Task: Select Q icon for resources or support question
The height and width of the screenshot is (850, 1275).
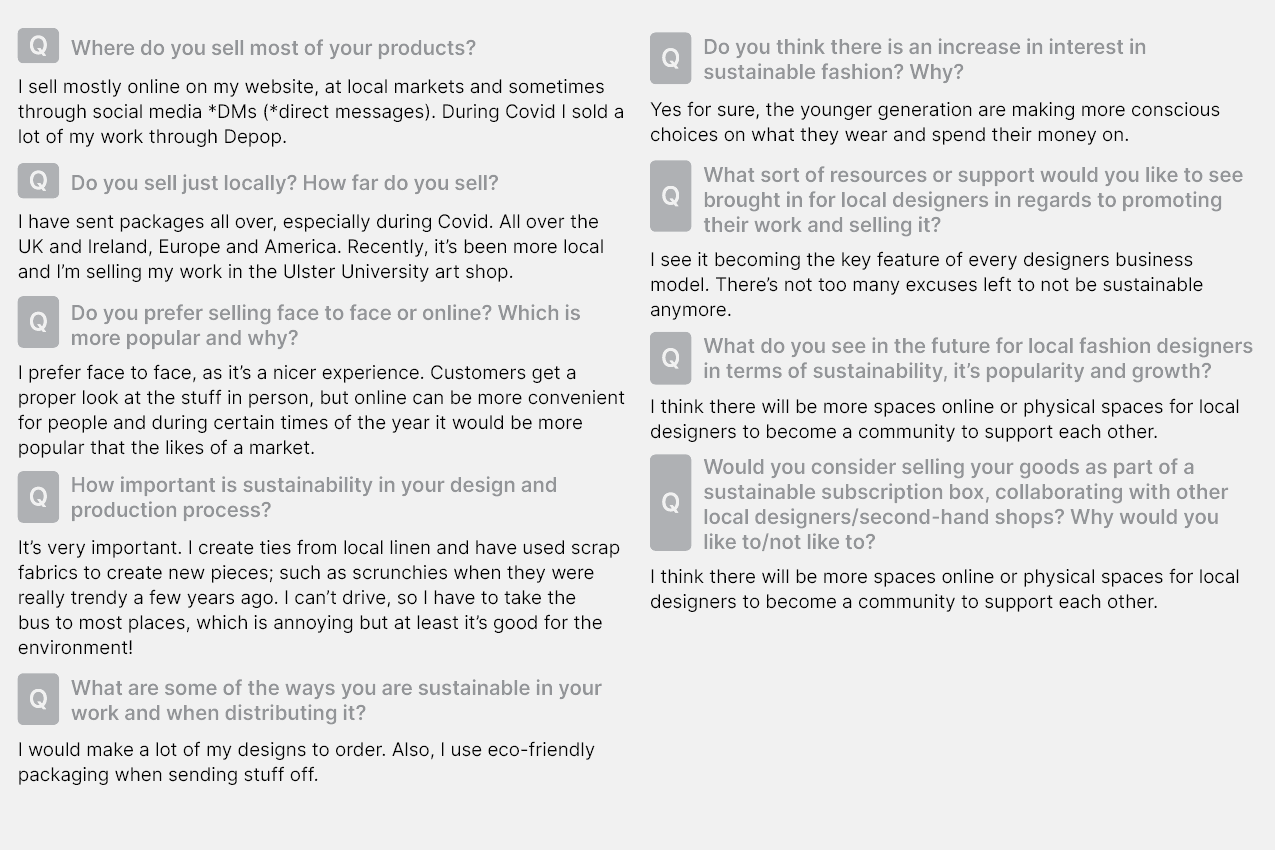Action: (x=670, y=197)
